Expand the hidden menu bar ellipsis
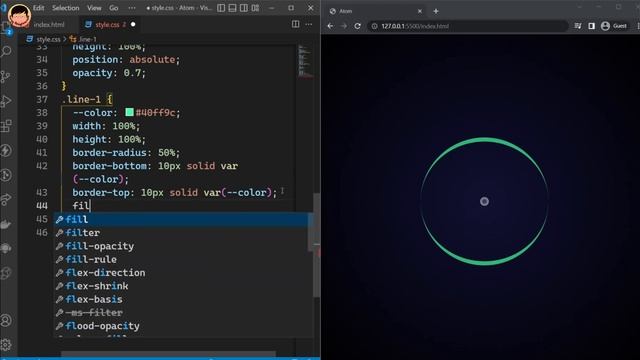 (132, 8)
